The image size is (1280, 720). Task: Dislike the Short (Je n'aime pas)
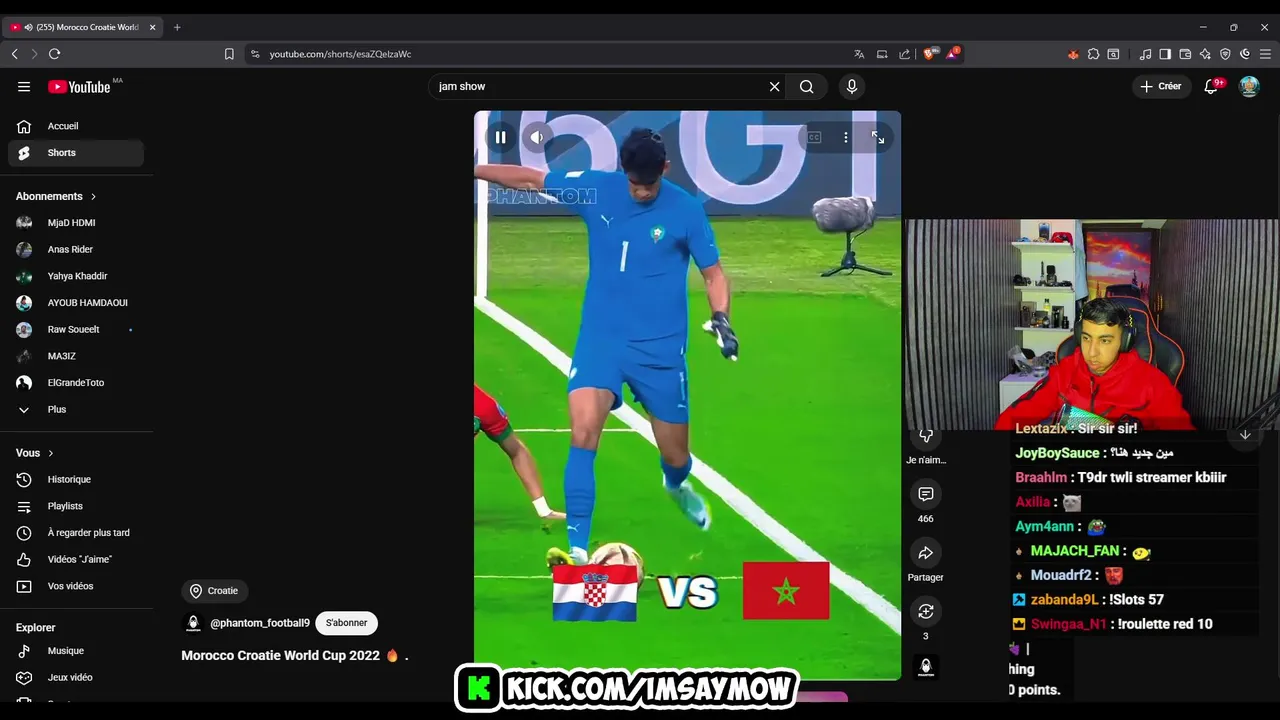pos(926,437)
